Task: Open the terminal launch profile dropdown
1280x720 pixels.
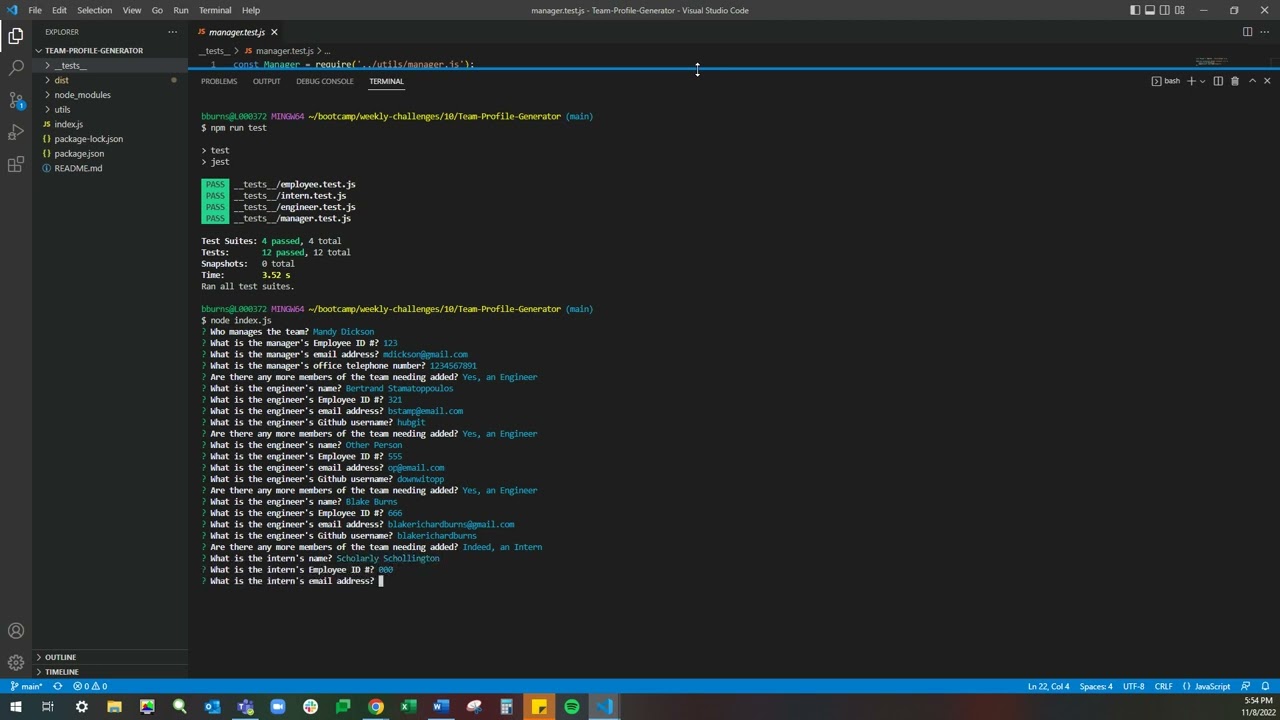Action: click(1201, 81)
